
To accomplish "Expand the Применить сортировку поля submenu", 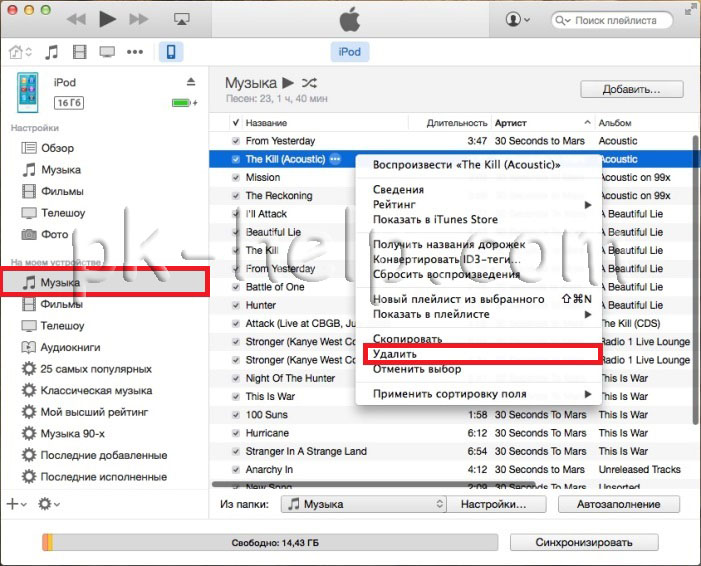I will click(478, 394).
